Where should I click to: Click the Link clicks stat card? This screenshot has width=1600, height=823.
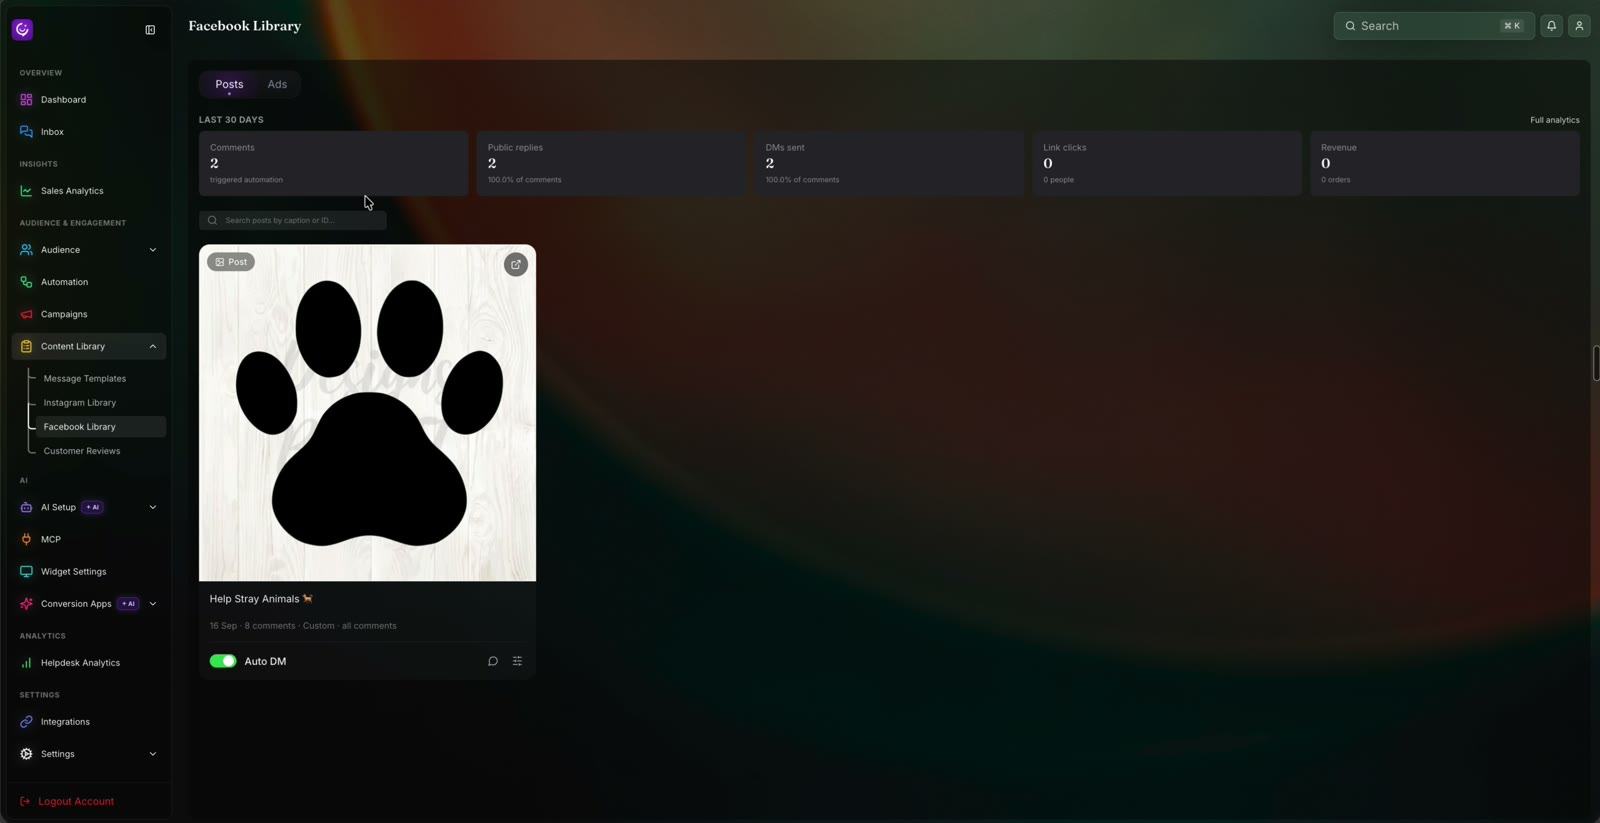1167,163
